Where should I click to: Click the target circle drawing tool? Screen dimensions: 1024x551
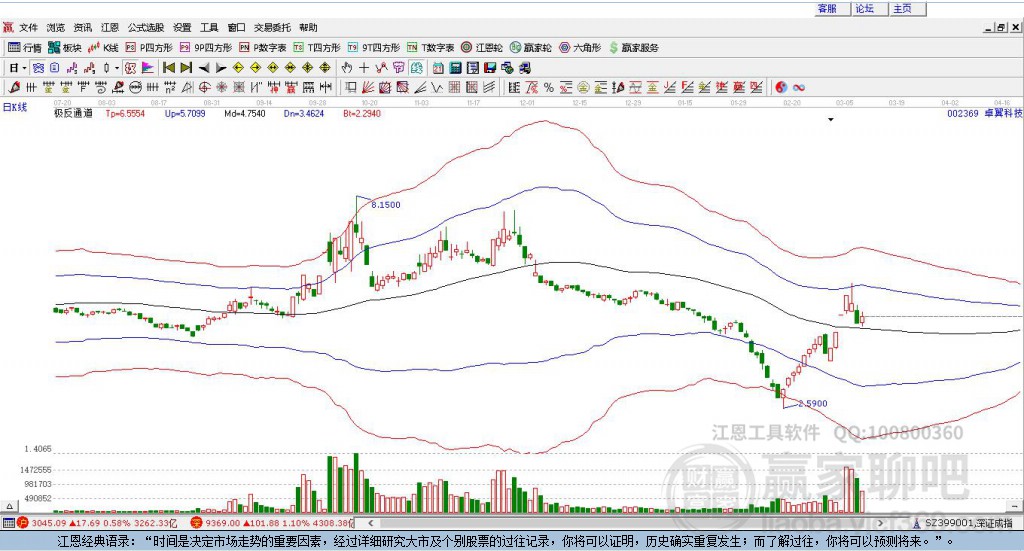click(204, 87)
